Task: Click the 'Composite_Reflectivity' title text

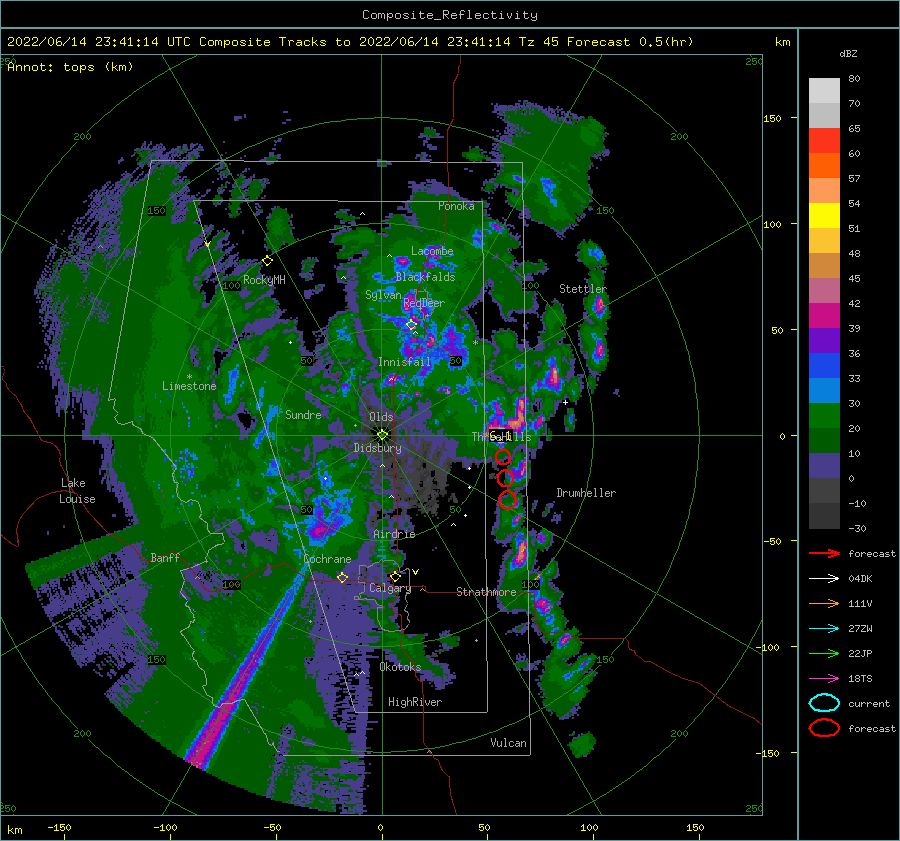Action: pyautogui.click(x=449, y=15)
